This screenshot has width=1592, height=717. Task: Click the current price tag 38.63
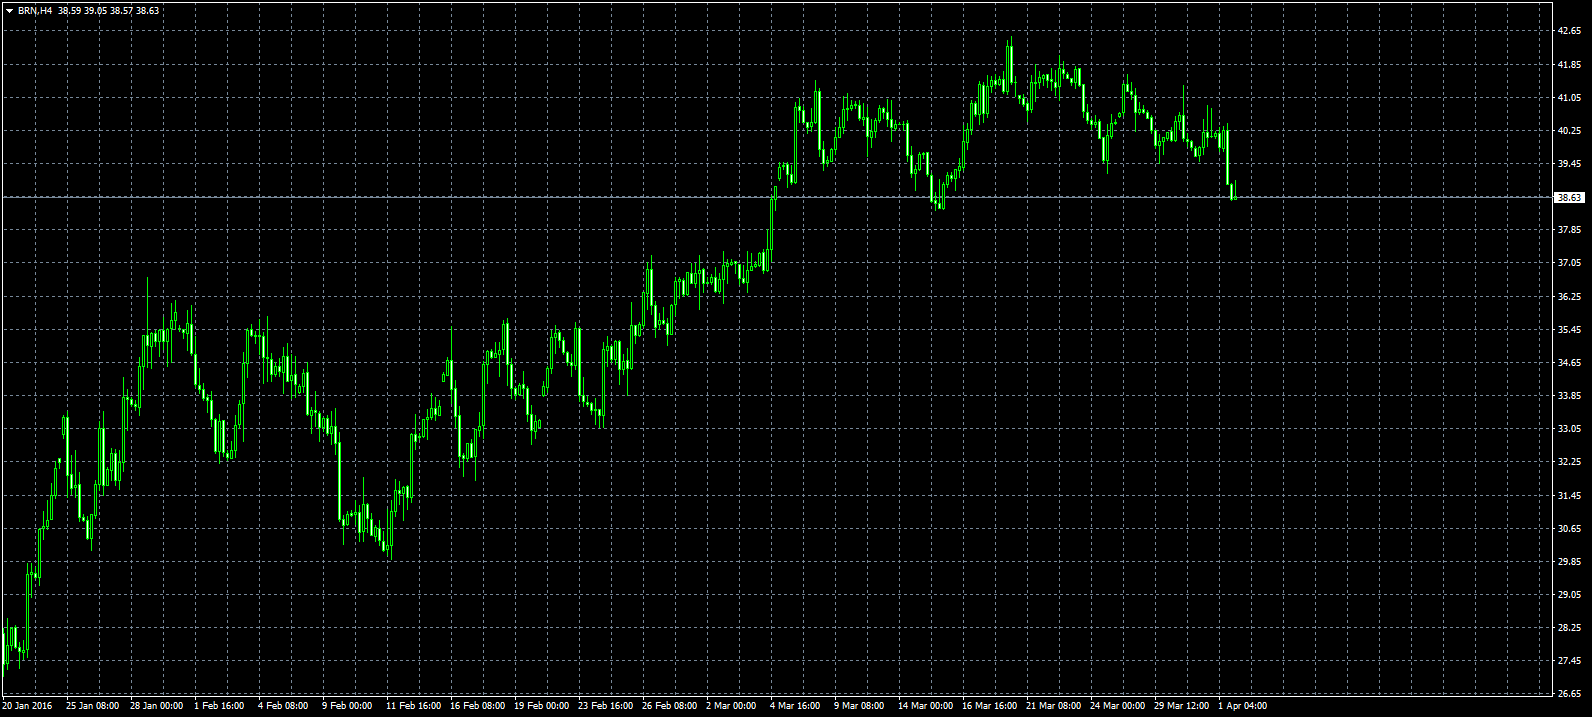1569,198
